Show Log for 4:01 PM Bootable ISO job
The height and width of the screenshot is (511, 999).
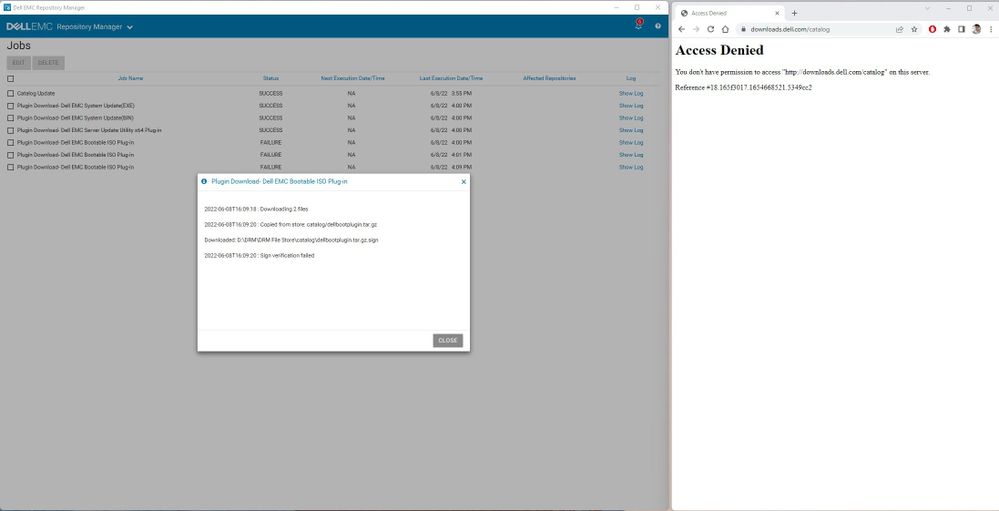[631, 155]
